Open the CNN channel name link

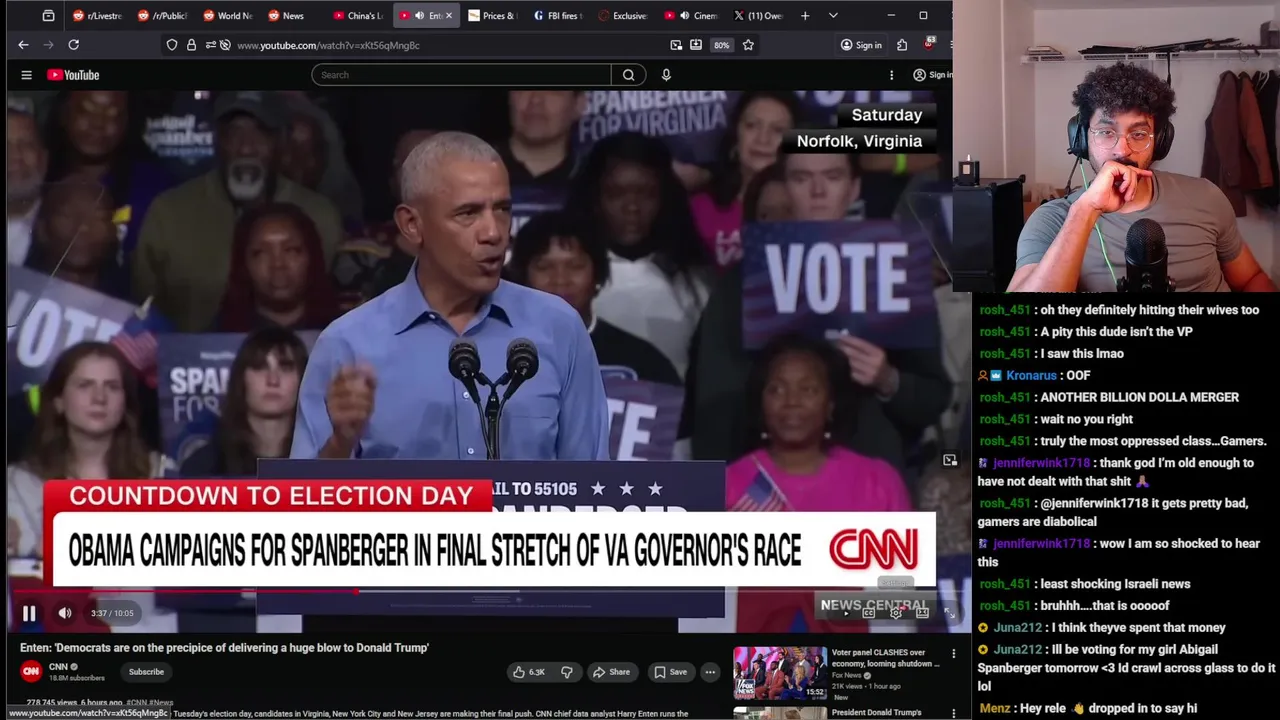(x=58, y=667)
